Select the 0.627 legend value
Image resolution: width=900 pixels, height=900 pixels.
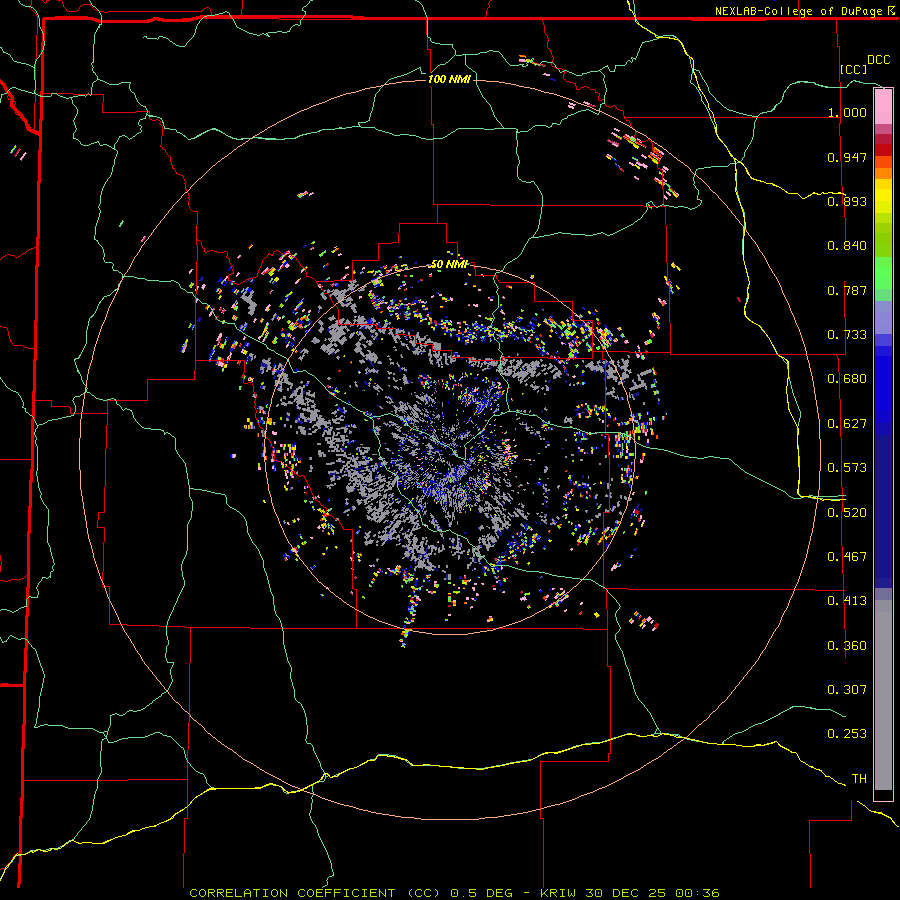(x=847, y=424)
